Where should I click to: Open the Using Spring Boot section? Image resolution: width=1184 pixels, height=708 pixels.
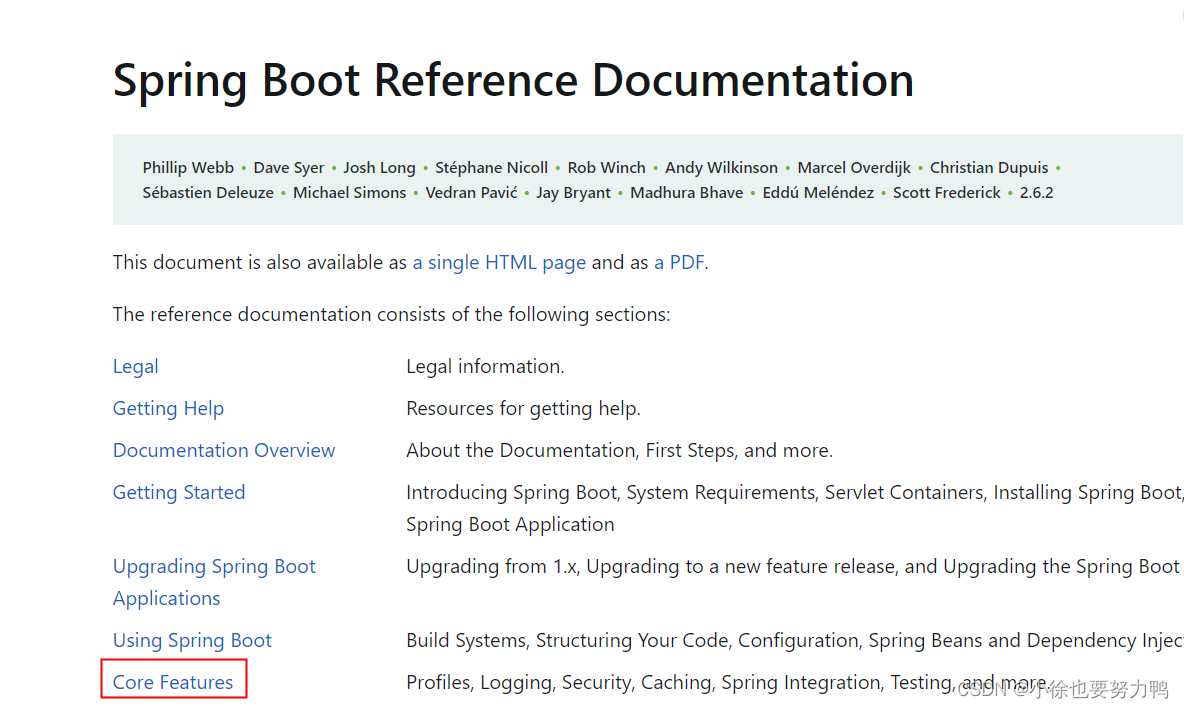click(192, 641)
